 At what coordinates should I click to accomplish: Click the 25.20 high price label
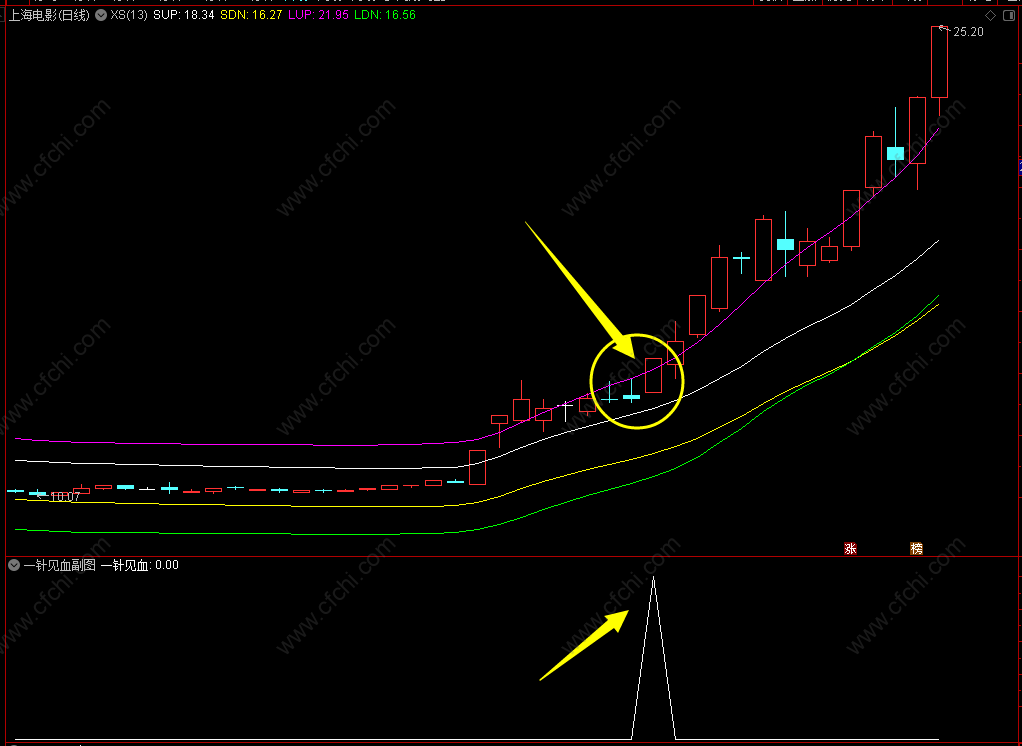coord(968,32)
